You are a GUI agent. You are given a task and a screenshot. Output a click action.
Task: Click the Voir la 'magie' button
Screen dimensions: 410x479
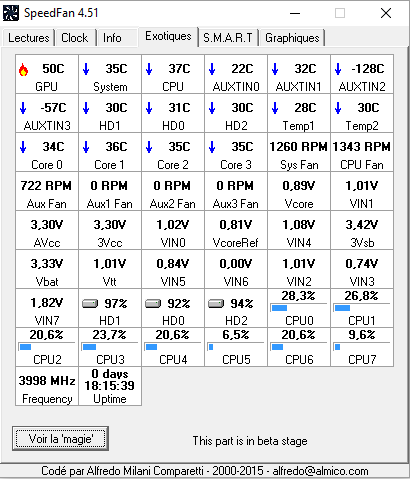pyautogui.click(x=61, y=439)
